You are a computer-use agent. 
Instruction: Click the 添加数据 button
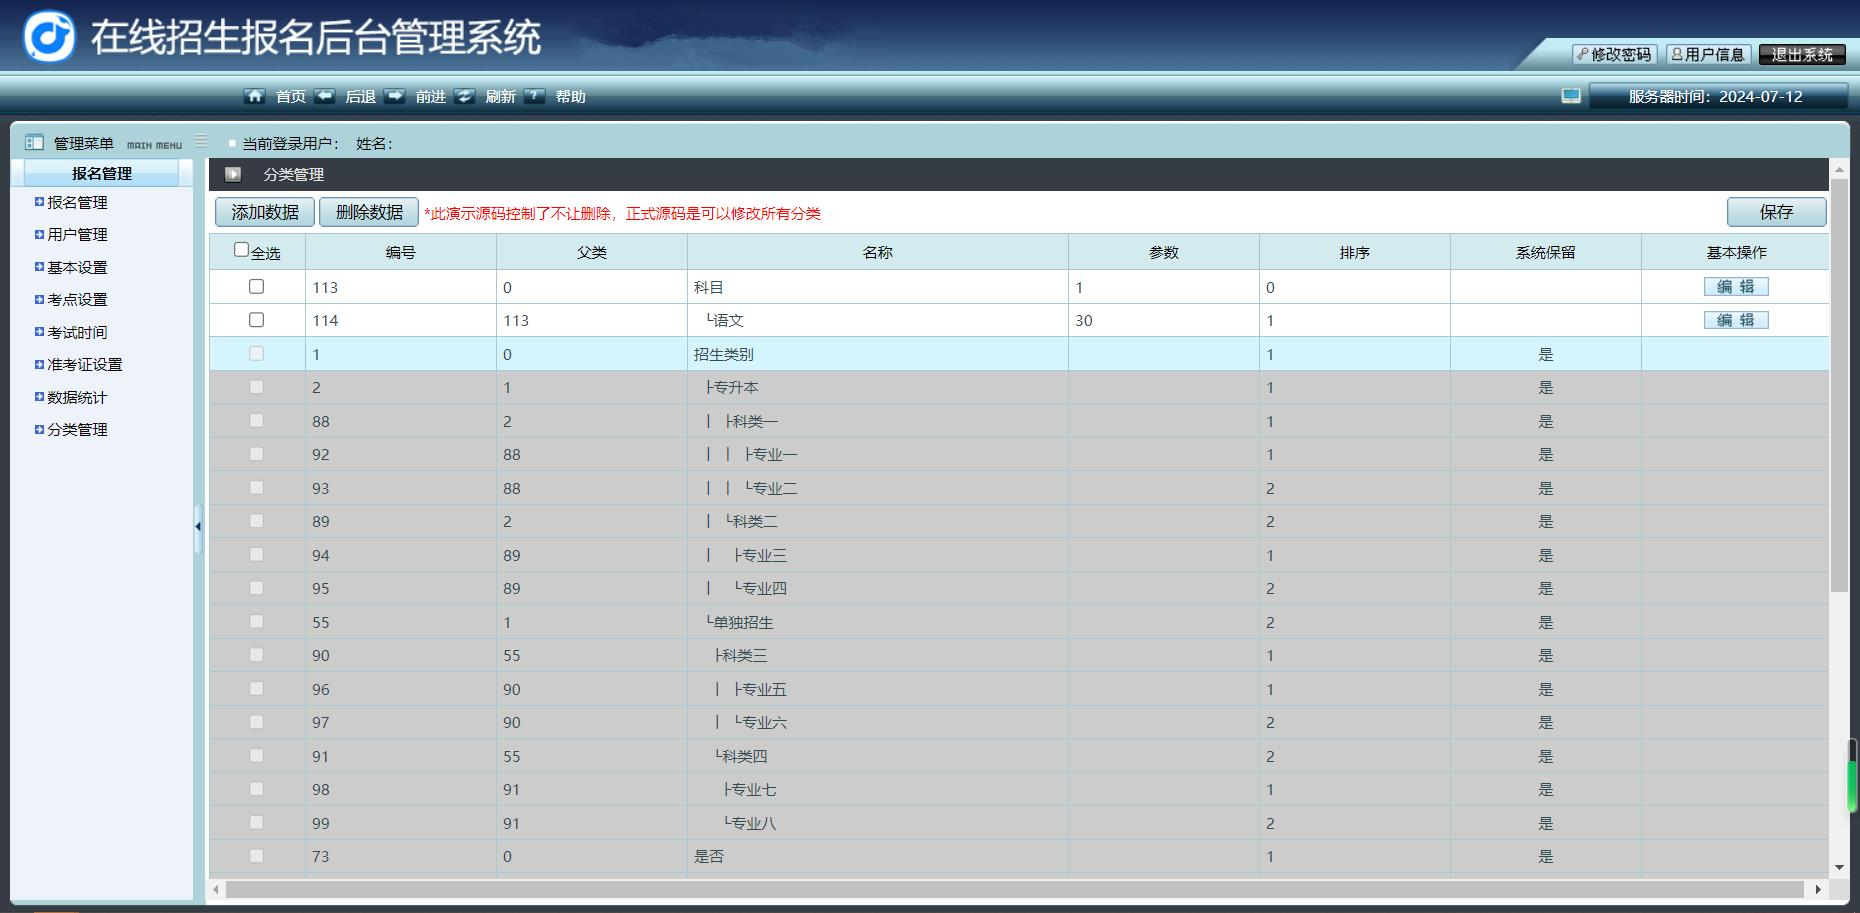click(265, 212)
